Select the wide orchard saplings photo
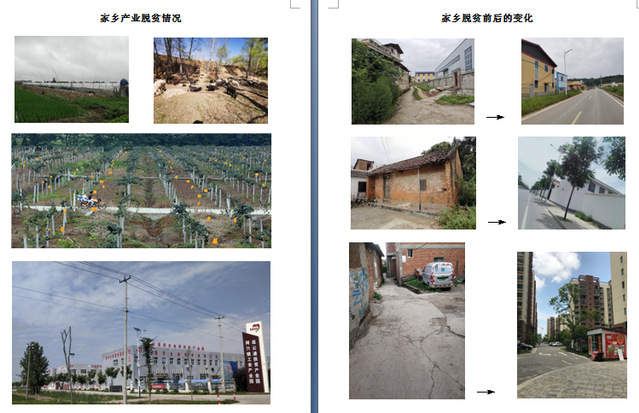 [141, 191]
